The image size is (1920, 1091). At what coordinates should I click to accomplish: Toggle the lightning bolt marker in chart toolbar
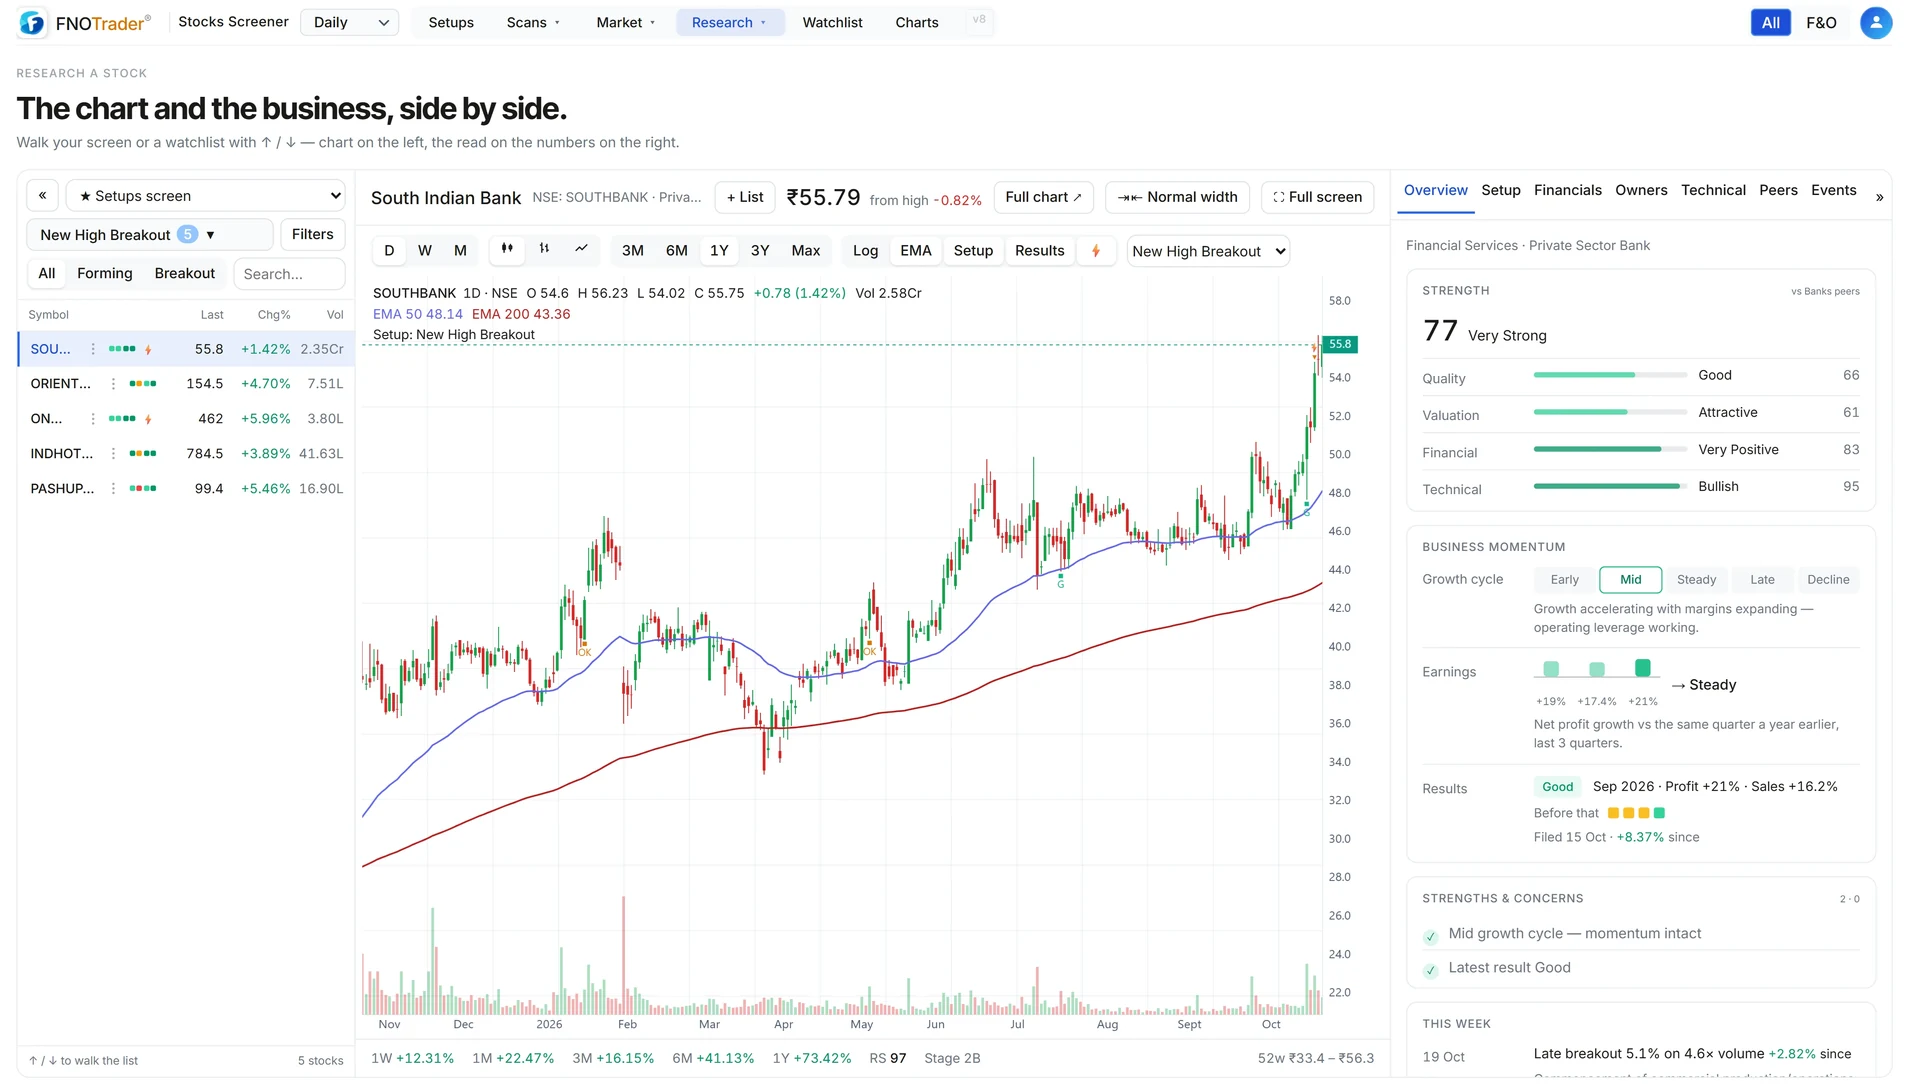1096,251
